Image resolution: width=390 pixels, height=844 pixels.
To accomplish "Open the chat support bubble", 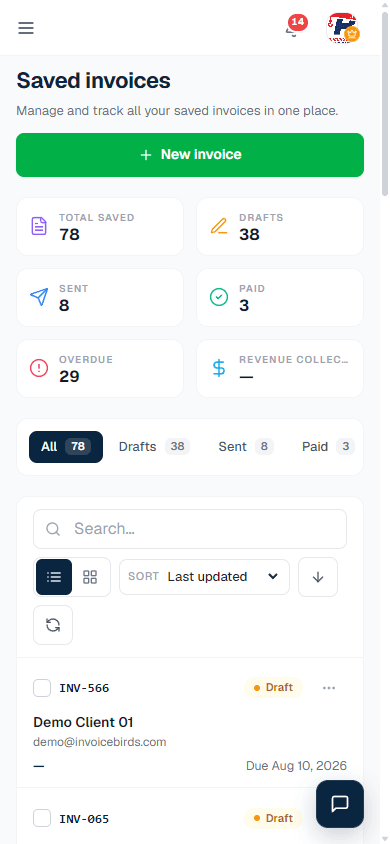I will 340,804.
